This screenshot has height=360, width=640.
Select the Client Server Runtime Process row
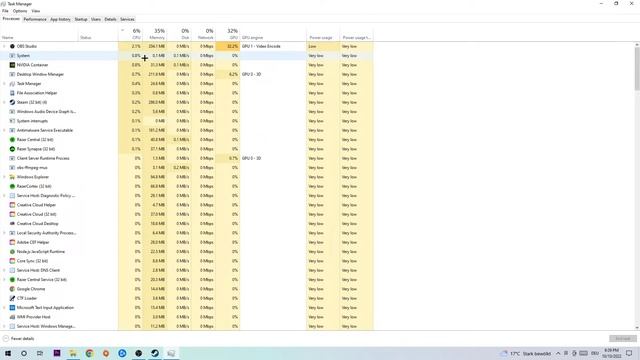click(x=187, y=158)
